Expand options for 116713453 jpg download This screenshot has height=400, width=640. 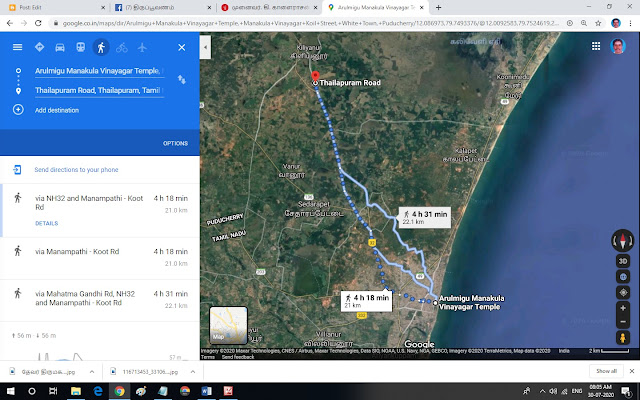193,372
